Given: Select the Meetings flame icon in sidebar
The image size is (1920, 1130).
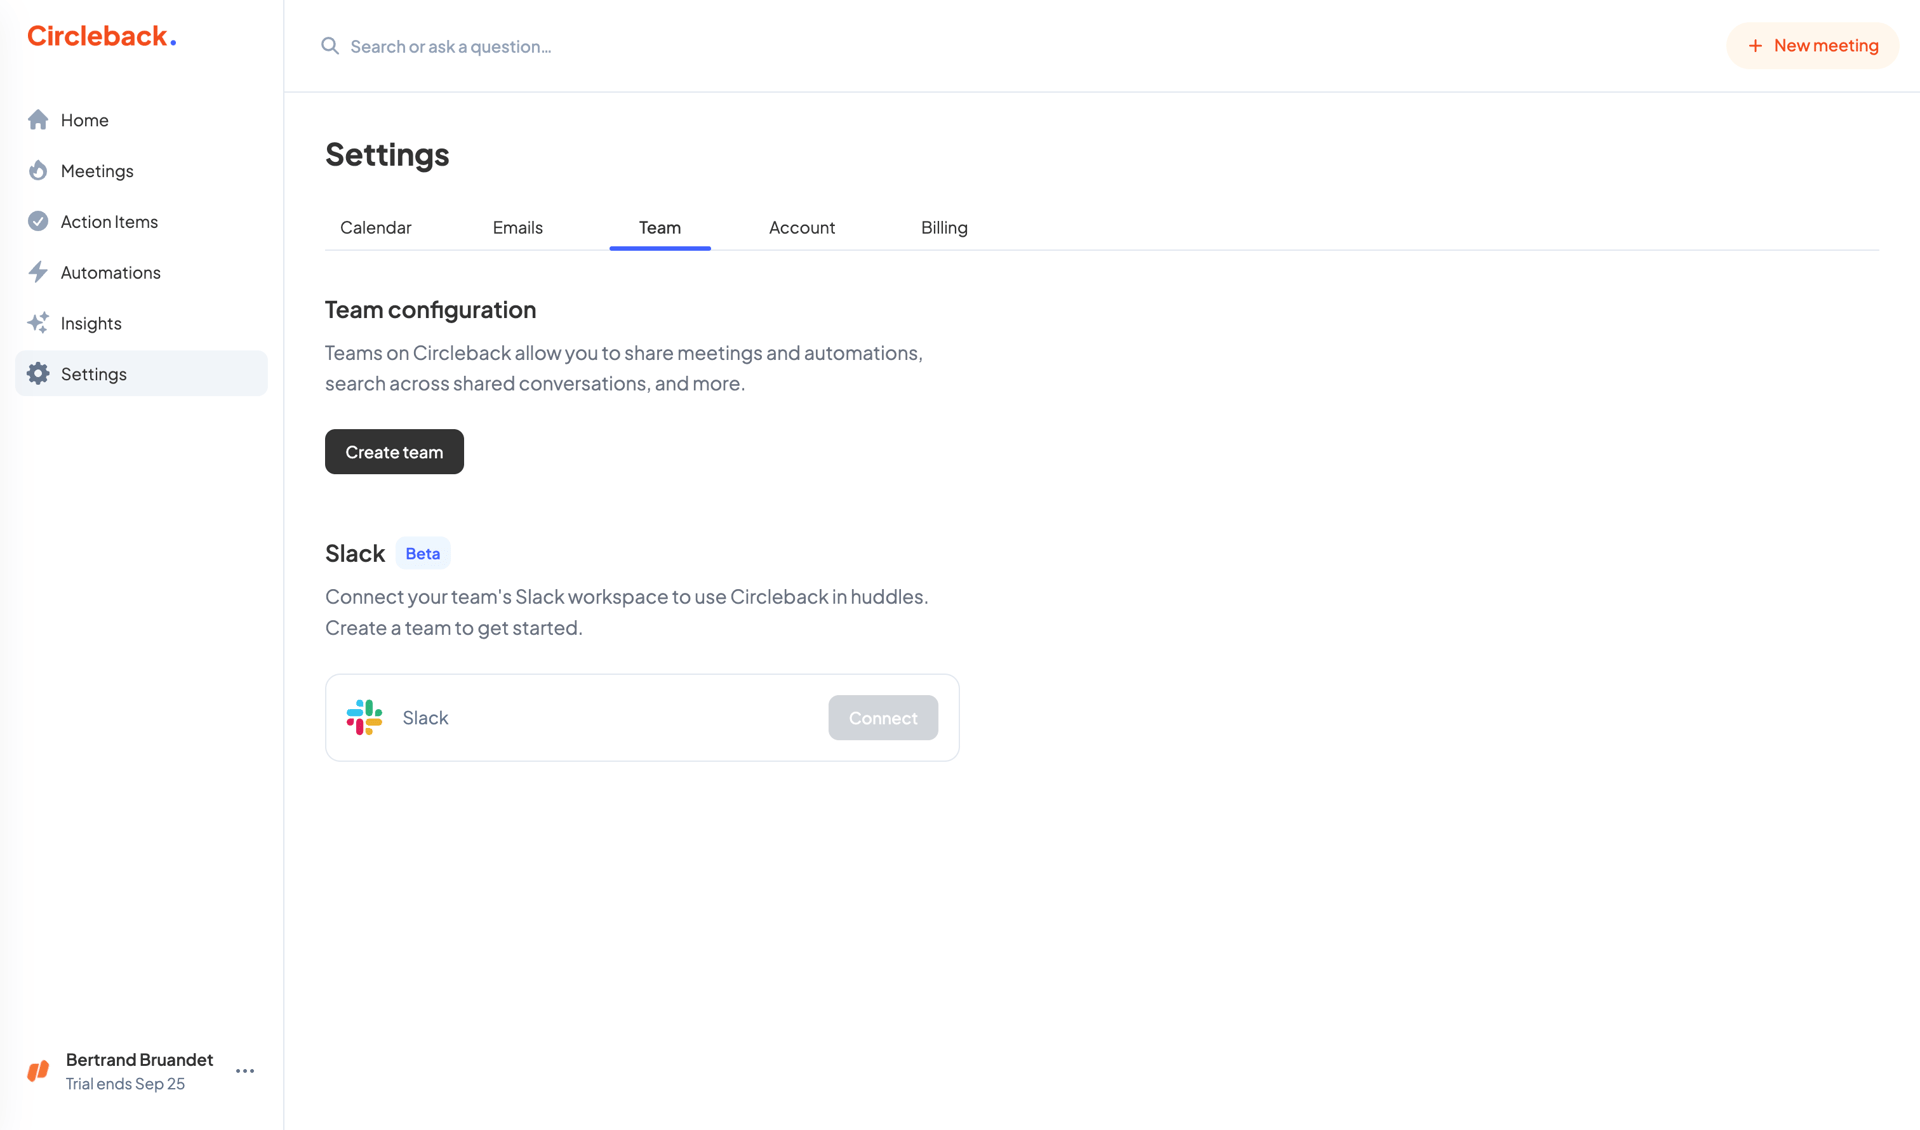Looking at the screenshot, I should click(x=38, y=170).
